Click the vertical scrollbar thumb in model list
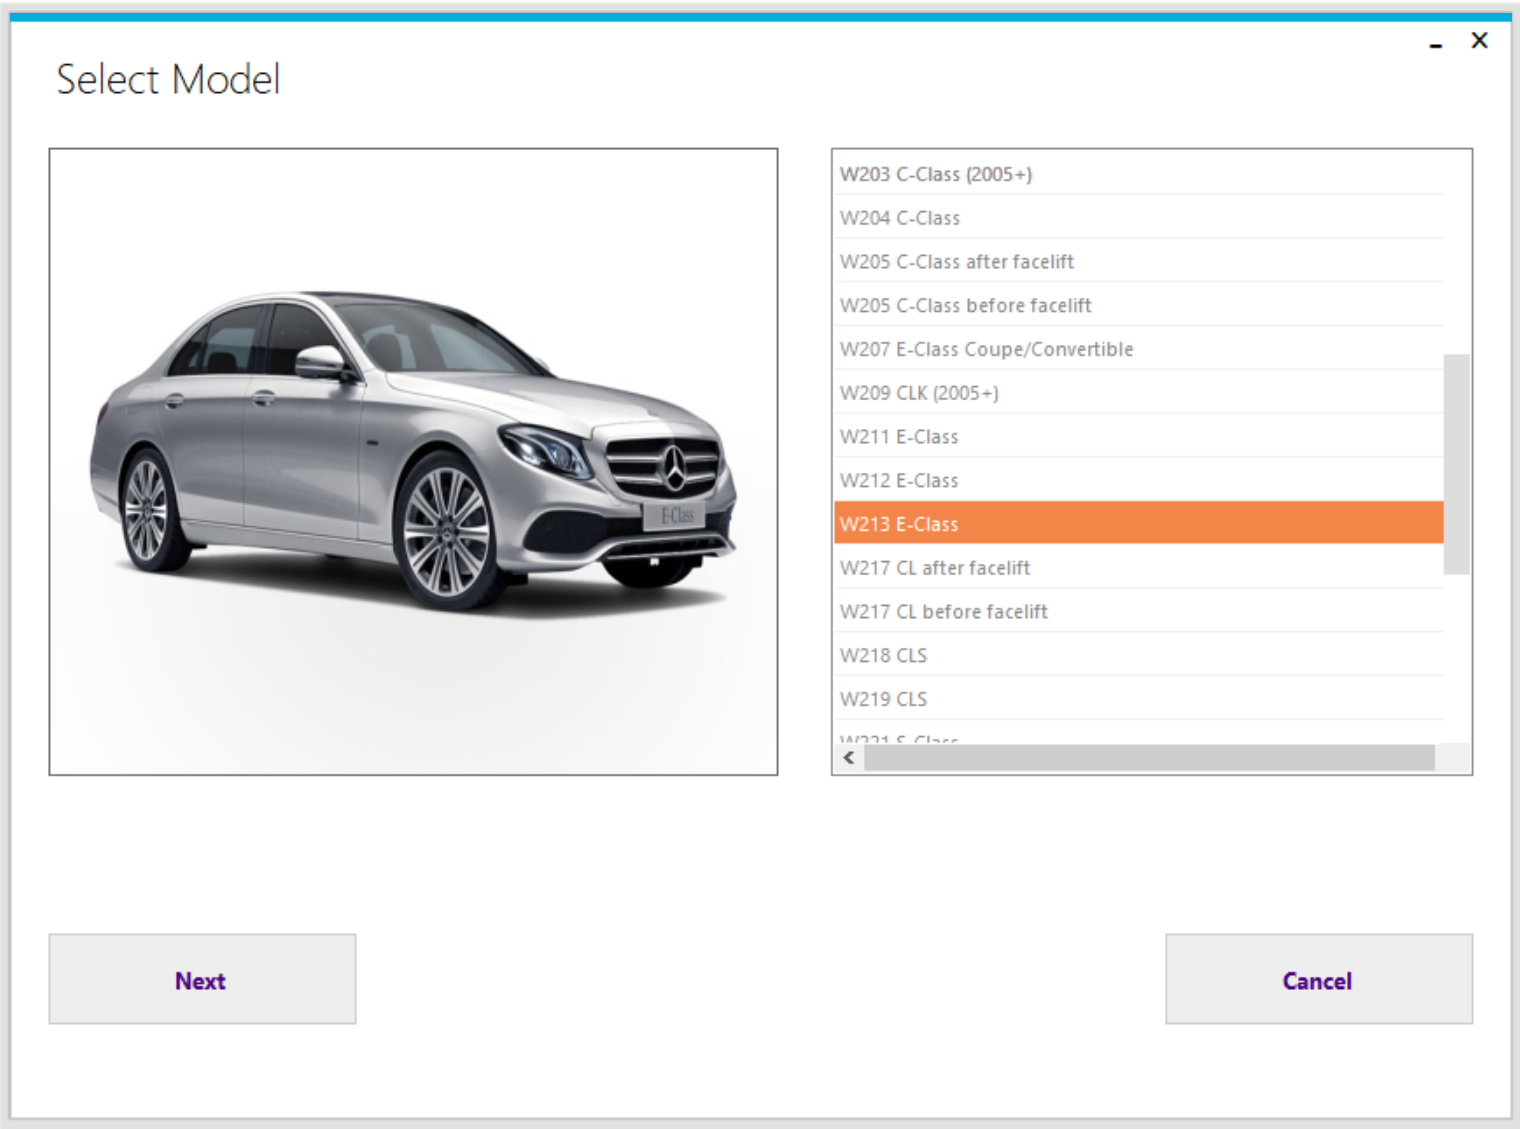The height and width of the screenshot is (1129, 1520). [x=1457, y=464]
